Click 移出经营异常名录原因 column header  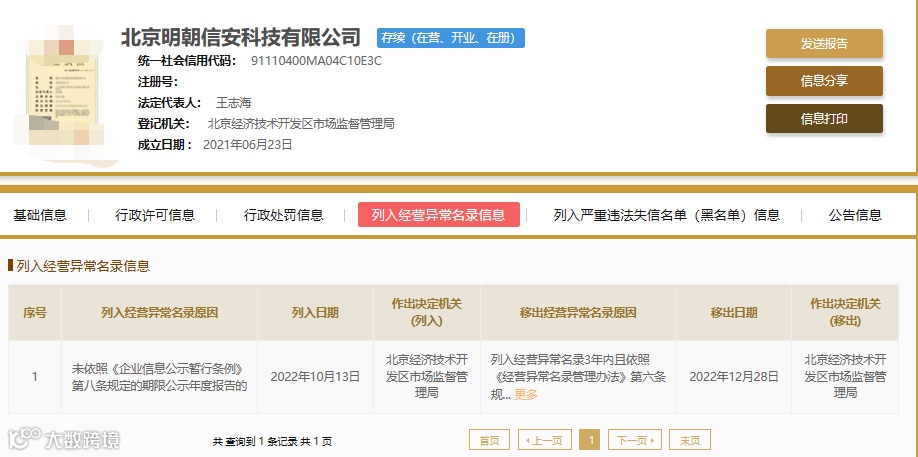click(578, 312)
